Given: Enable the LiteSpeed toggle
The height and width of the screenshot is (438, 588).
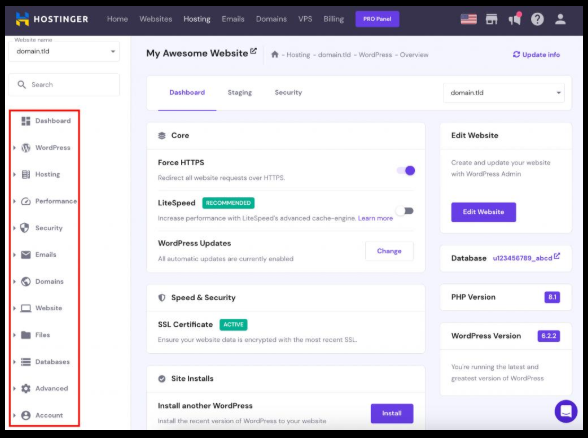Looking at the screenshot, I should tap(405, 211).
